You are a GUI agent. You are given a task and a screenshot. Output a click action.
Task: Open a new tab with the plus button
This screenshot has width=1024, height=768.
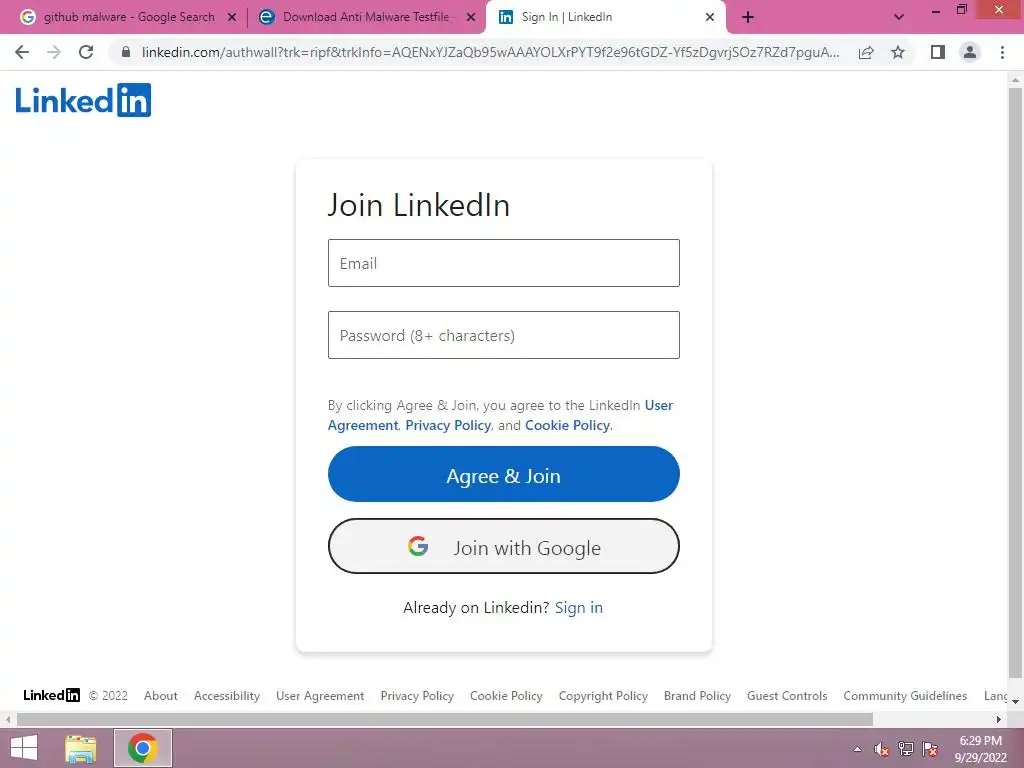click(x=748, y=17)
